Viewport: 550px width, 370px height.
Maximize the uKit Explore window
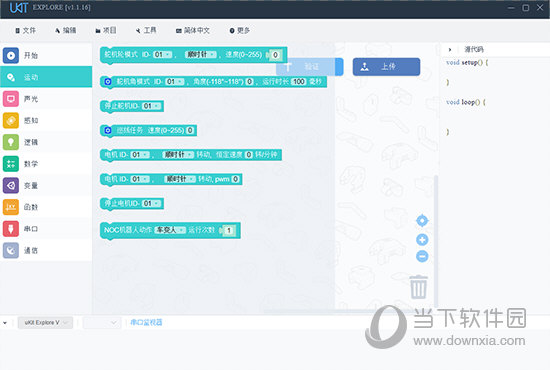[x=525, y=7]
